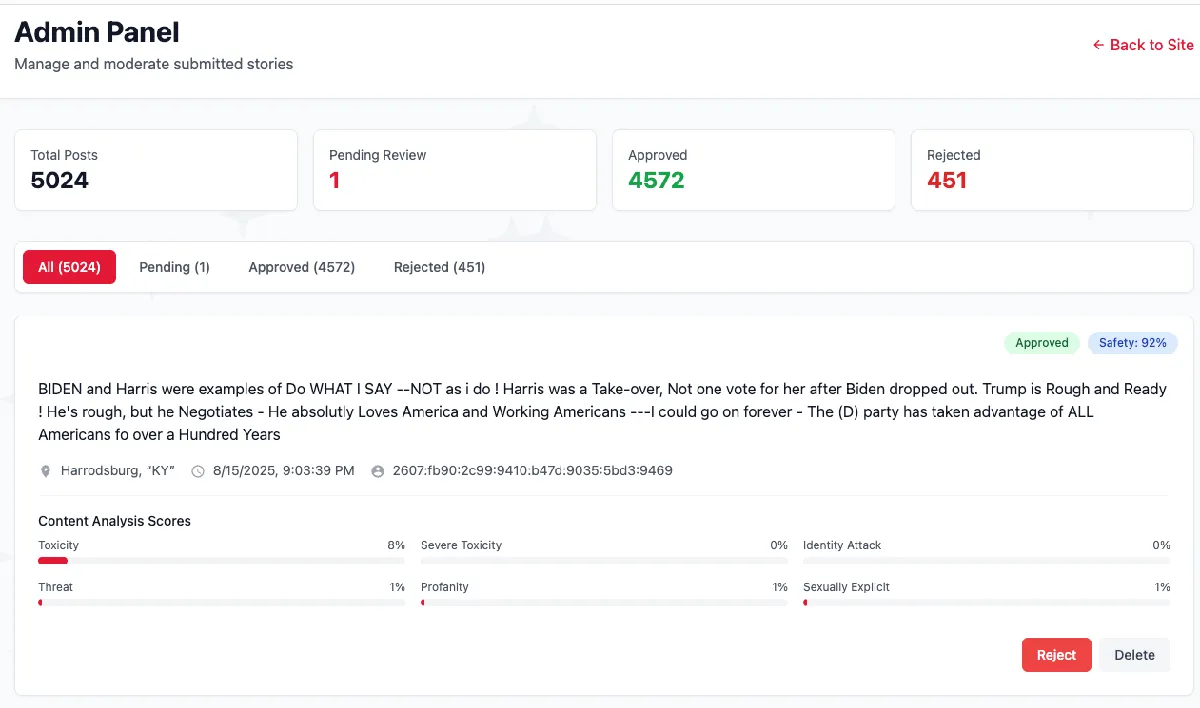This screenshot has width=1200, height=708.
Task: Click the Toxicity score bar
Action: tap(221, 561)
